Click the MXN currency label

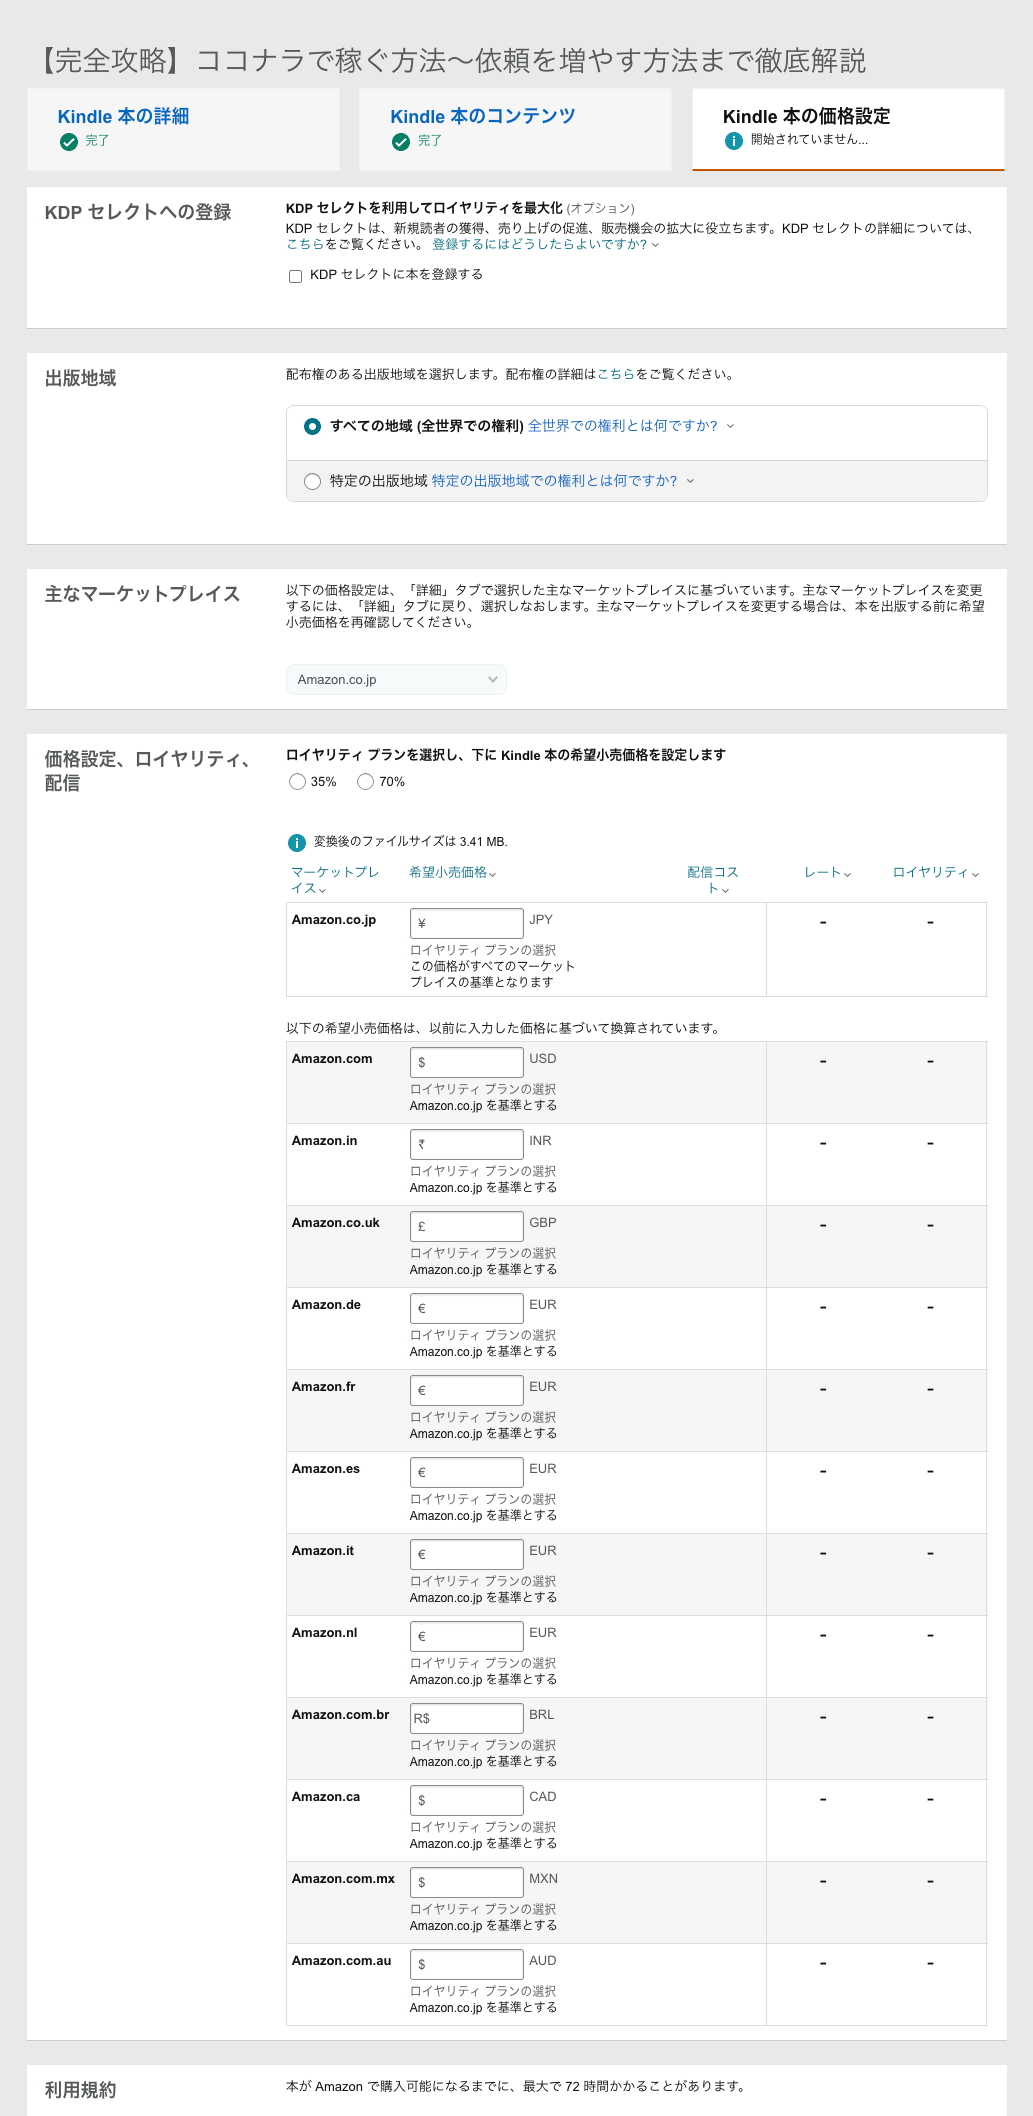coord(544,1879)
